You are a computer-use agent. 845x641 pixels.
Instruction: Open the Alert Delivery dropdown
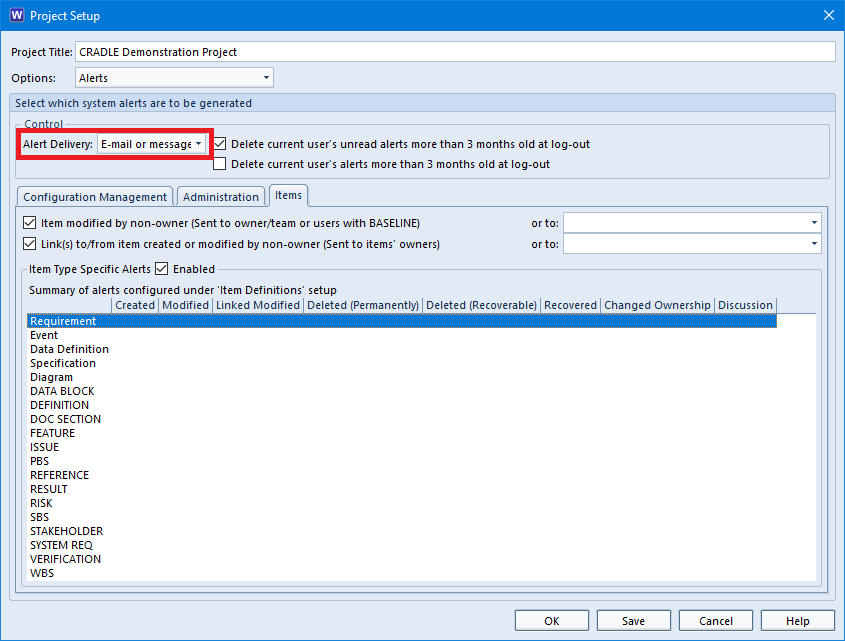click(151, 144)
